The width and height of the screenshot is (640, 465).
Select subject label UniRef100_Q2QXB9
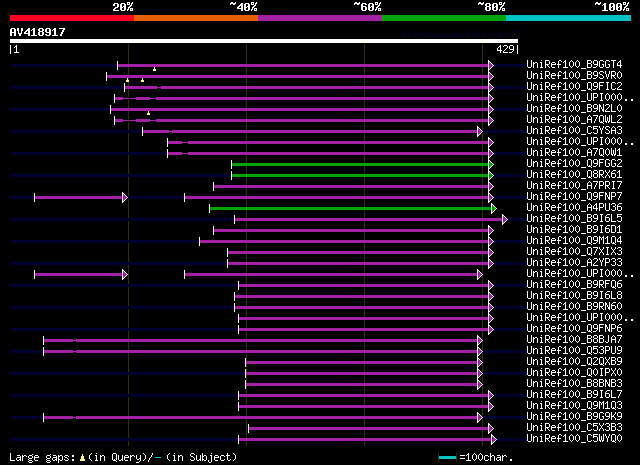574,362
